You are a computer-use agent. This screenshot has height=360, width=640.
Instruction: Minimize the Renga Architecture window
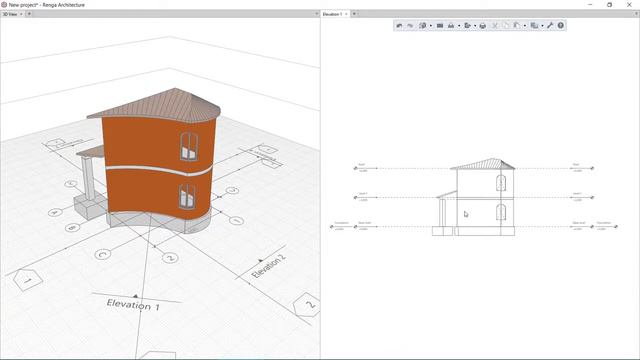590,4
